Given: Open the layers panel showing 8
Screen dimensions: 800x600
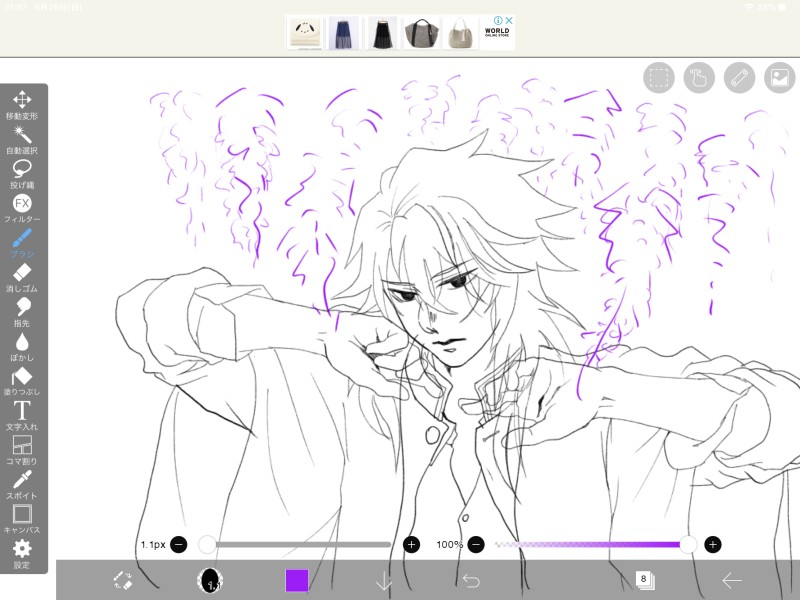Looking at the screenshot, I should pos(644,580).
